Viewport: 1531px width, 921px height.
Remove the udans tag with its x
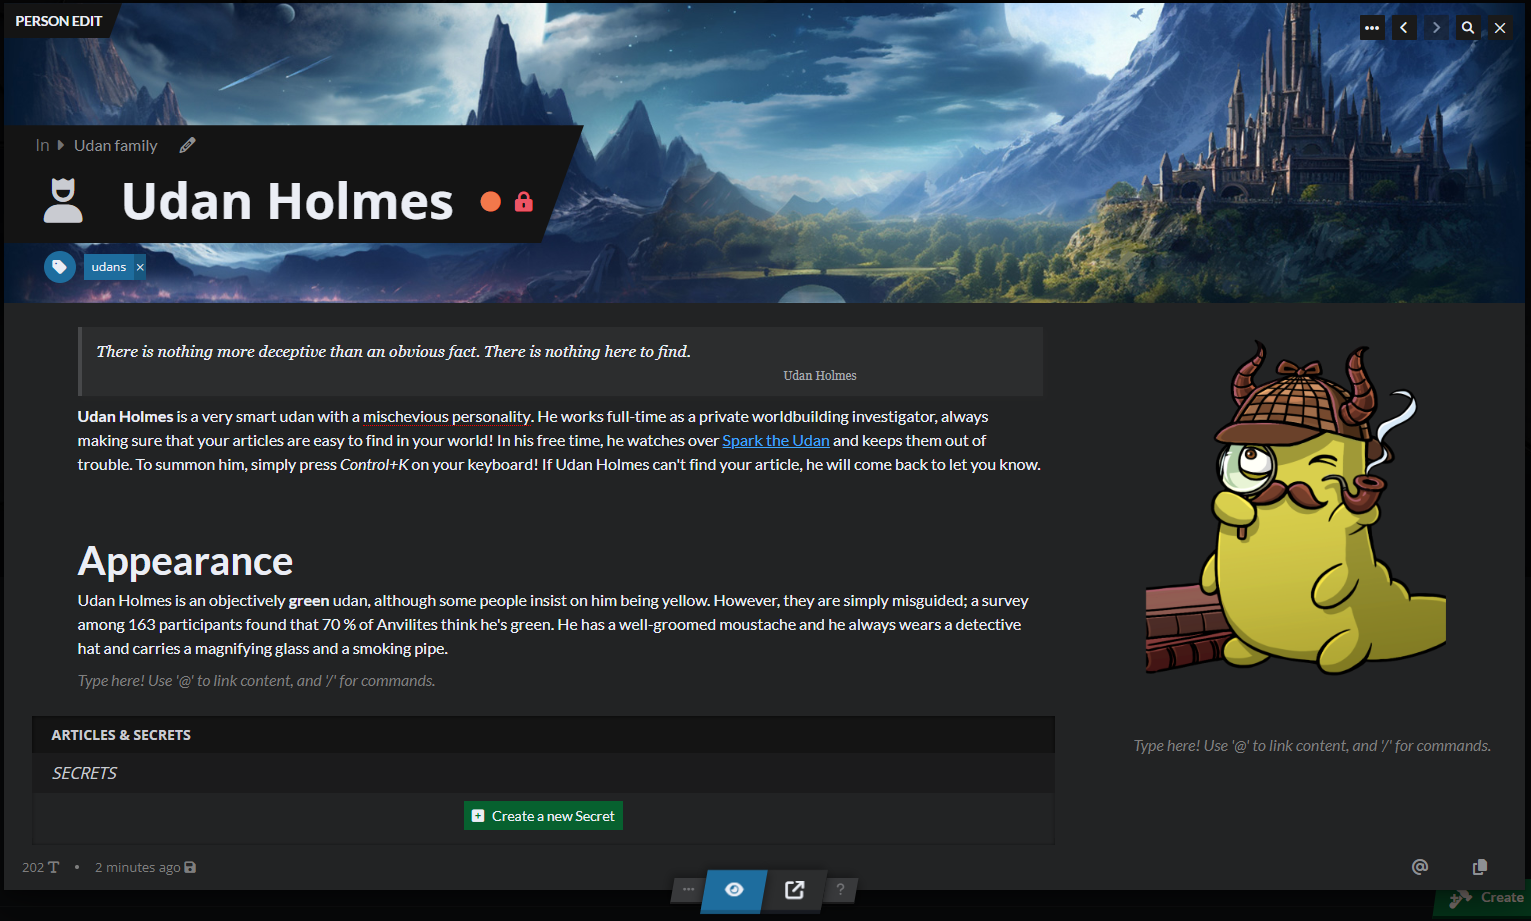(x=140, y=267)
